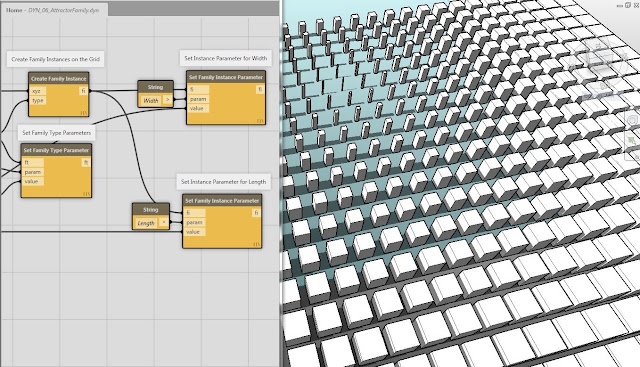Screen dimensions: 640x367
Task: Click the 'Set Family Type Parameters' note label
Action: click(56, 133)
